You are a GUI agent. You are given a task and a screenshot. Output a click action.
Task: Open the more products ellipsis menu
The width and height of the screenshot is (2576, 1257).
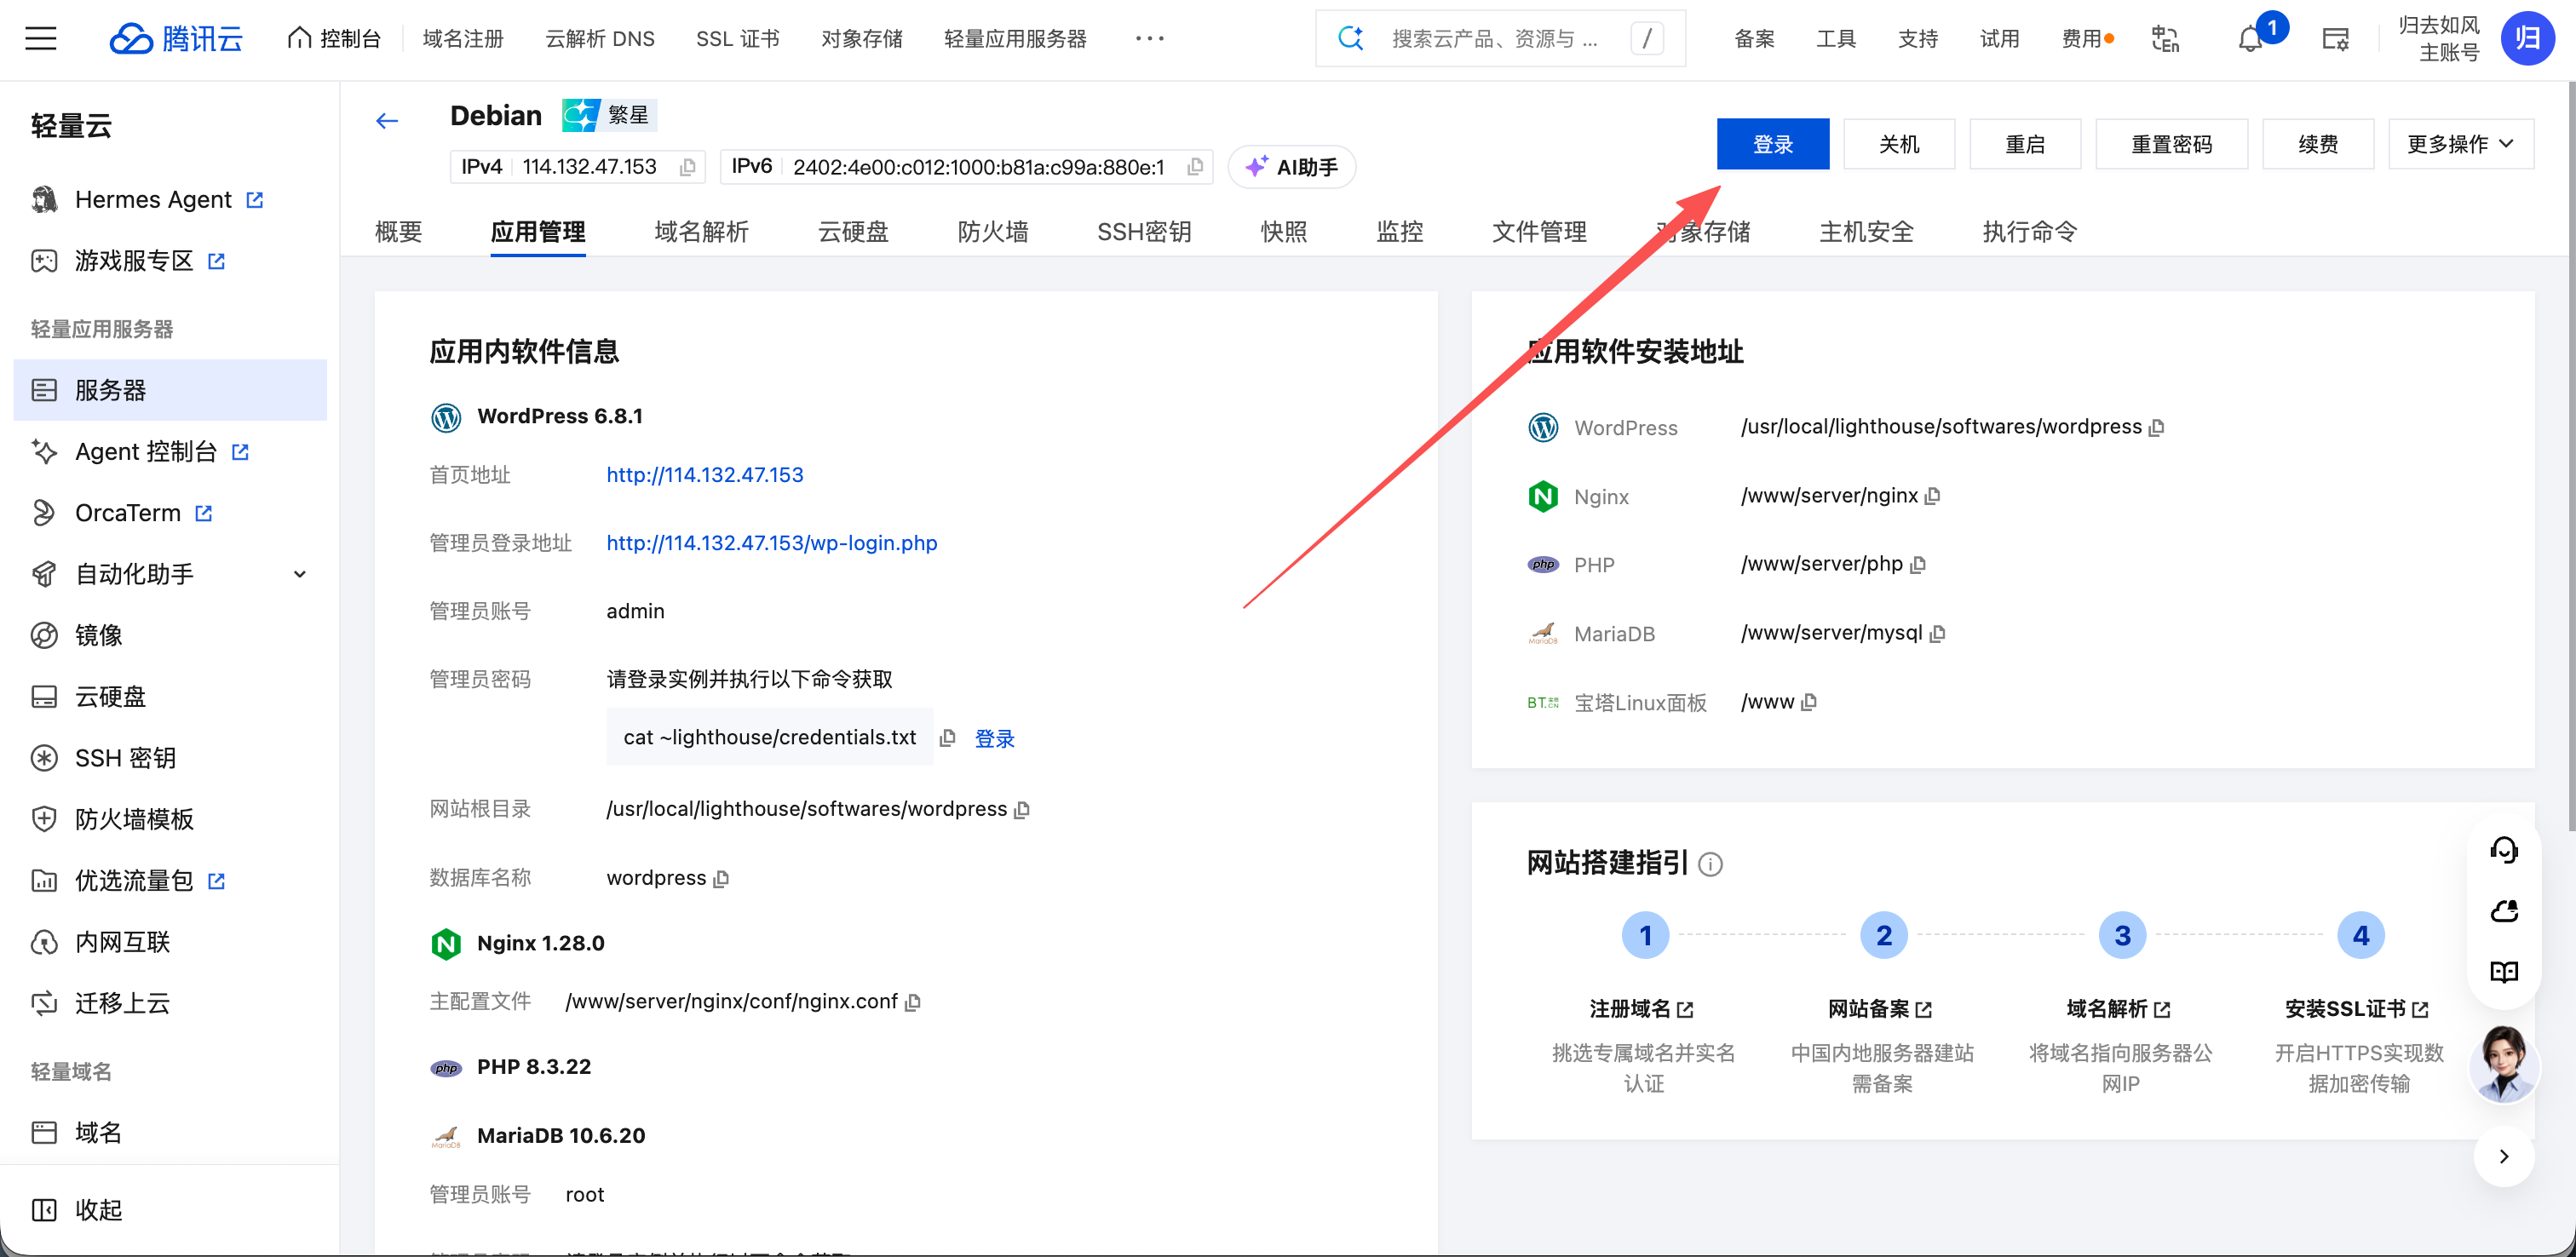(x=1150, y=39)
